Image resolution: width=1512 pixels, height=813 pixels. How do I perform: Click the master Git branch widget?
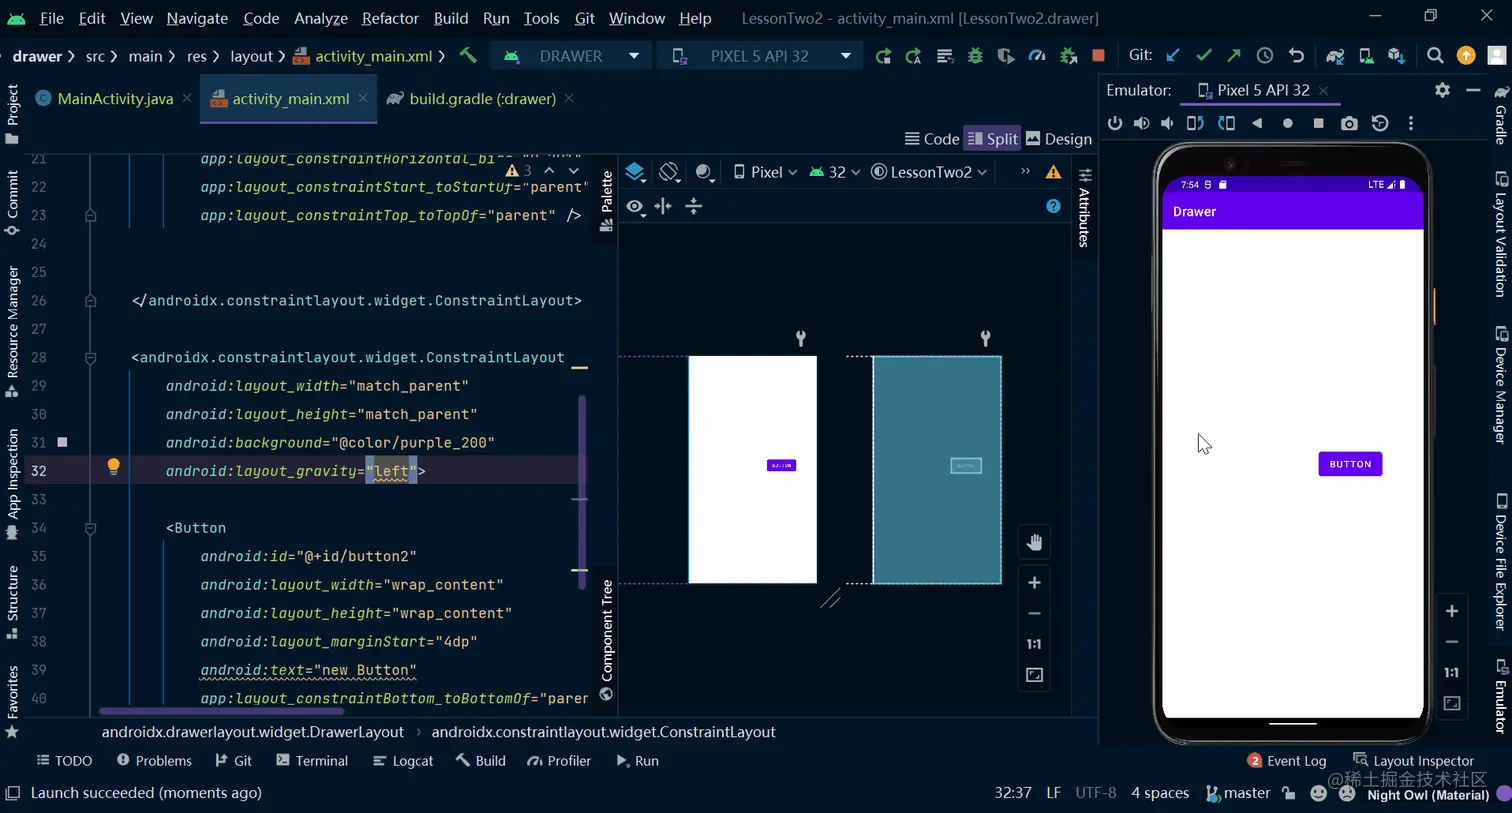1238,793
